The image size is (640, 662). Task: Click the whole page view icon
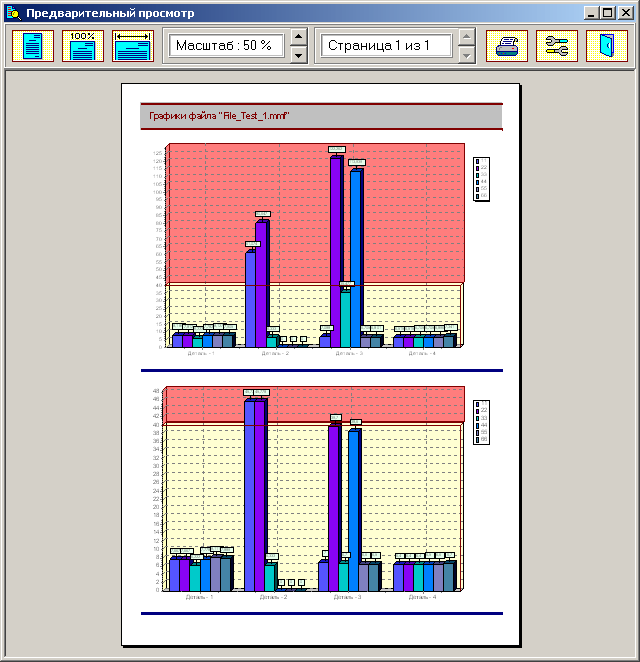coord(33,46)
